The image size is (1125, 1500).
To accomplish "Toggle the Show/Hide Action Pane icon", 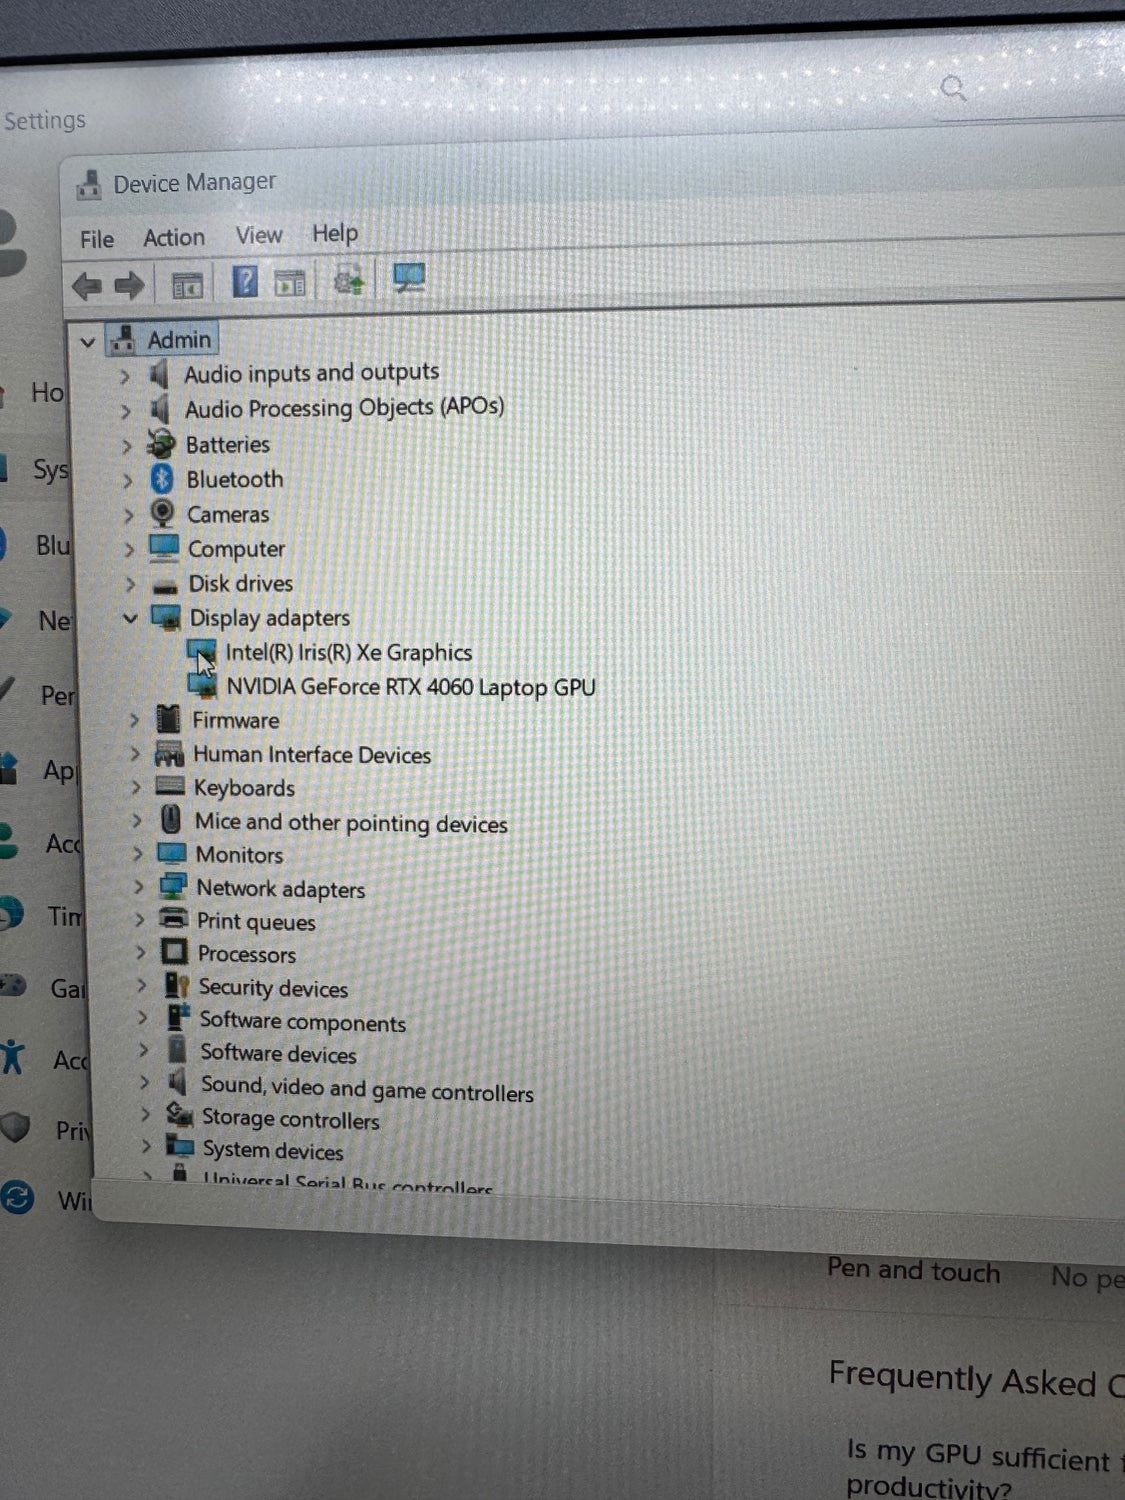I will click(290, 283).
